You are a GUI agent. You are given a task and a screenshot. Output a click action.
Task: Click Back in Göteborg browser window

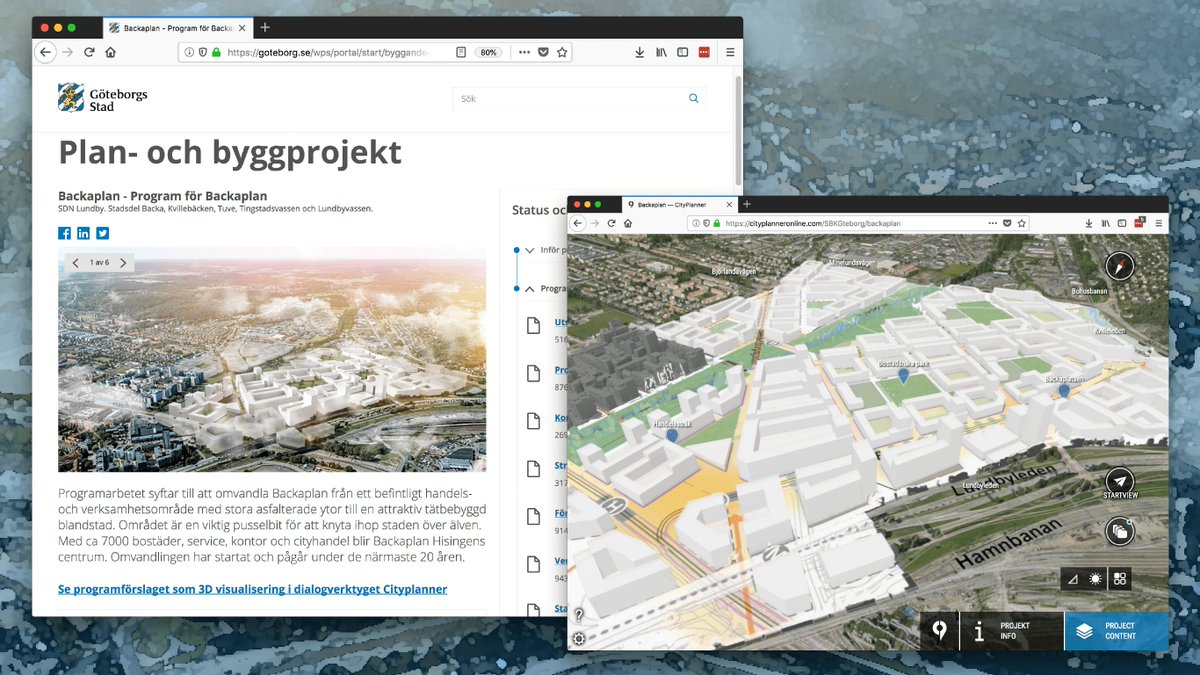[x=45, y=52]
